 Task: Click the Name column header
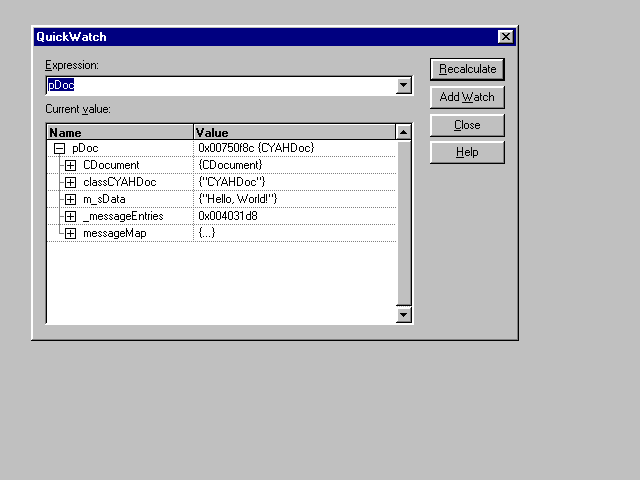119,132
